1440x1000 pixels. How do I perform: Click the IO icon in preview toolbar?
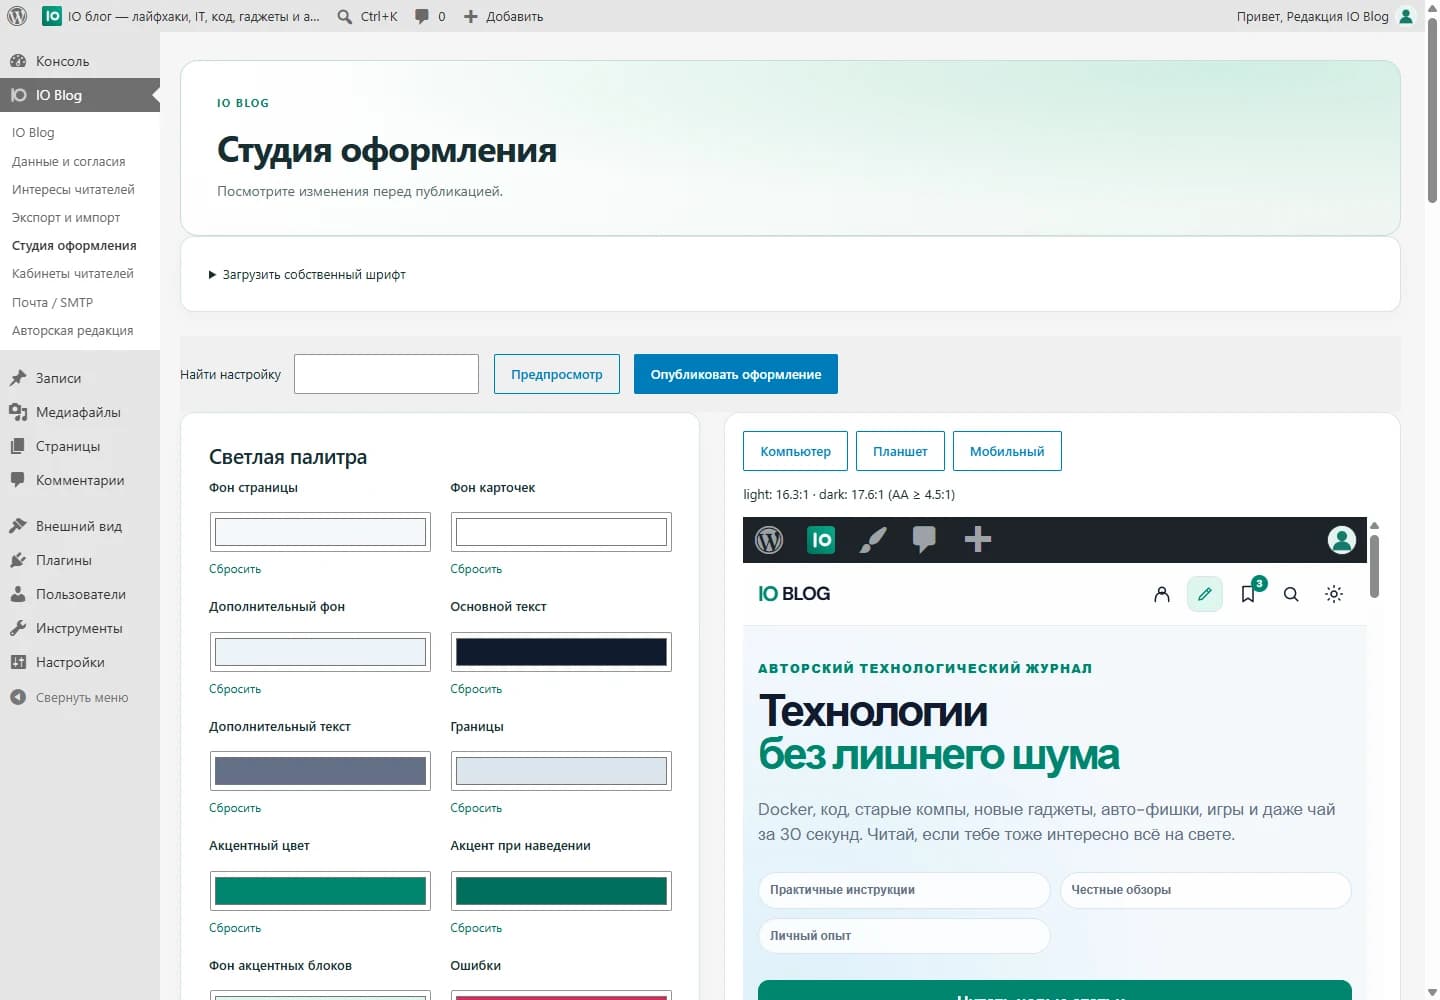pyautogui.click(x=821, y=540)
